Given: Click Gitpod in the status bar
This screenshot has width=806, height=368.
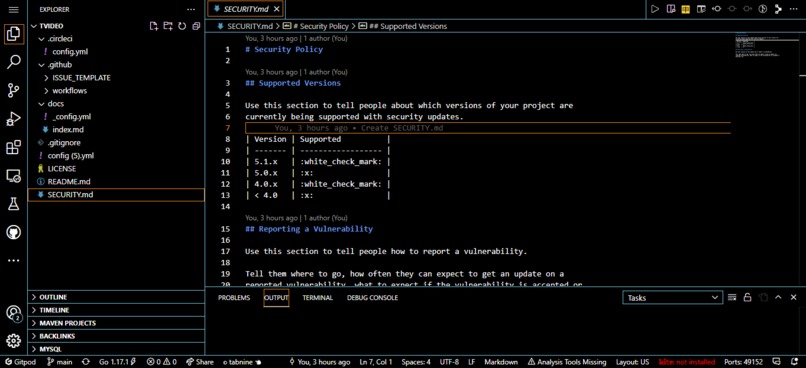Looking at the screenshot, I should click(x=20, y=362).
